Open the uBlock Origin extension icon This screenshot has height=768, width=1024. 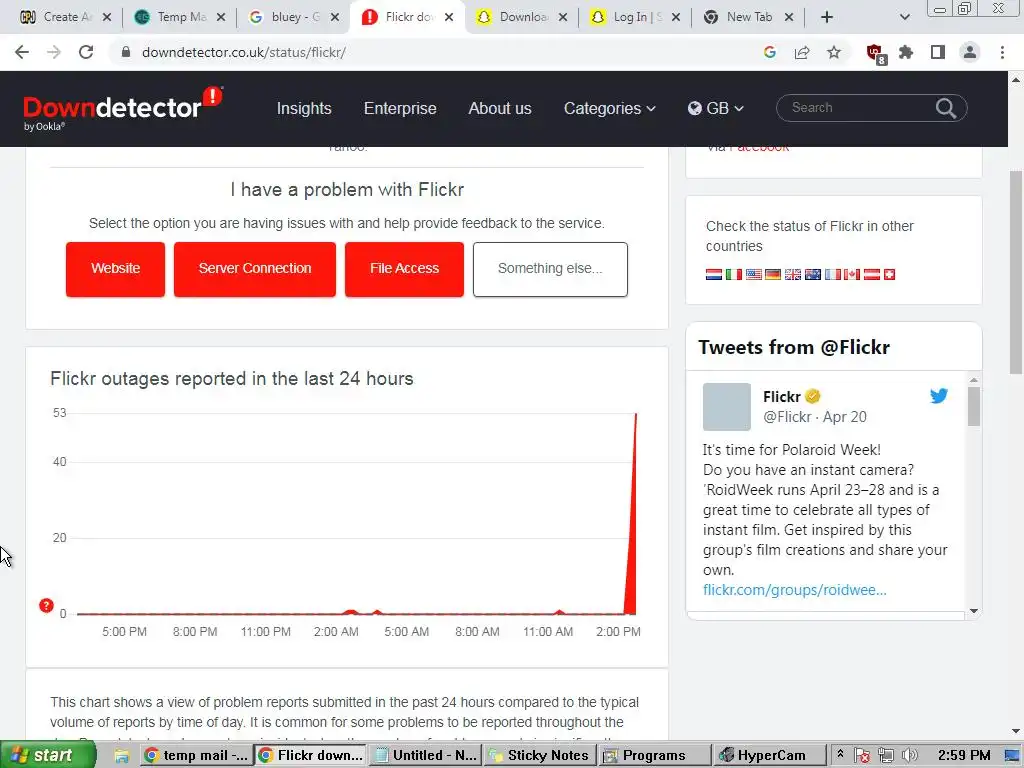pyautogui.click(x=875, y=53)
